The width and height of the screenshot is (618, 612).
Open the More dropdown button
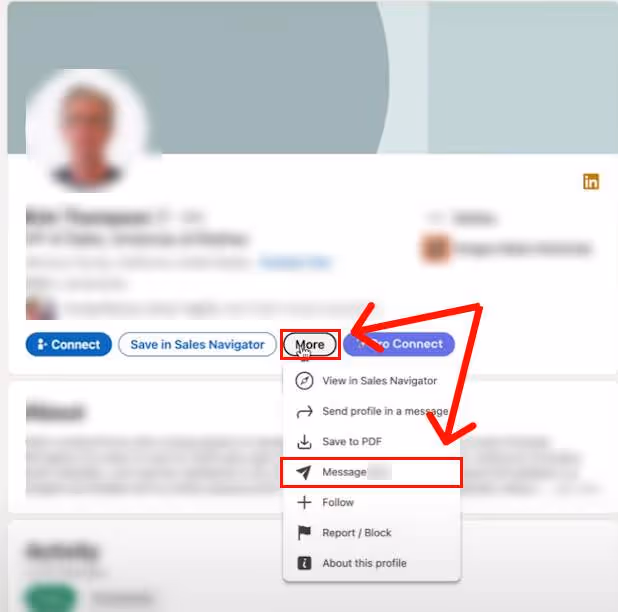310,344
